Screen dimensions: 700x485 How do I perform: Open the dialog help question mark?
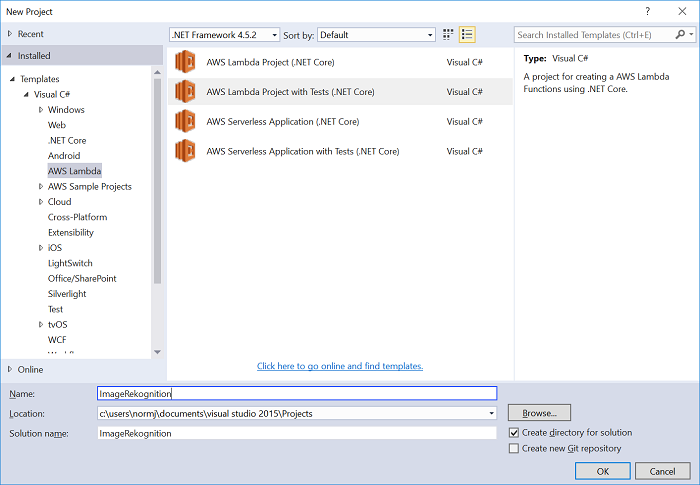[647, 12]
